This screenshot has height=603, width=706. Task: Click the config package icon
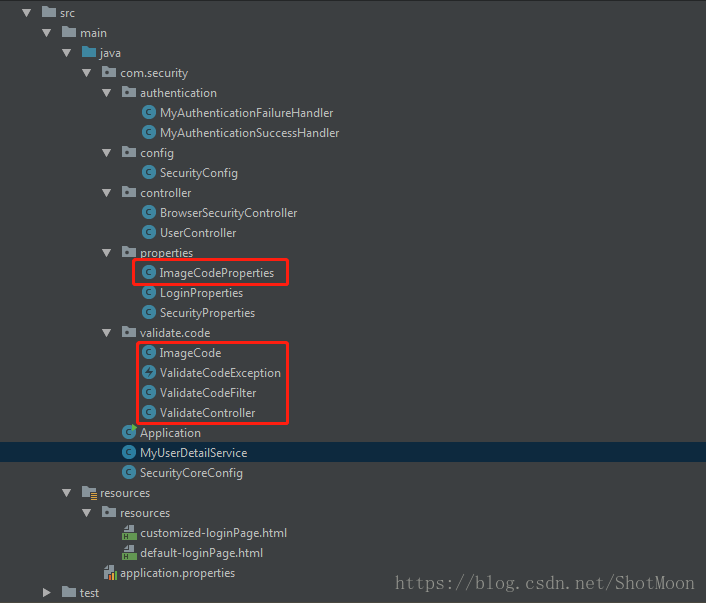coord(129,152)
